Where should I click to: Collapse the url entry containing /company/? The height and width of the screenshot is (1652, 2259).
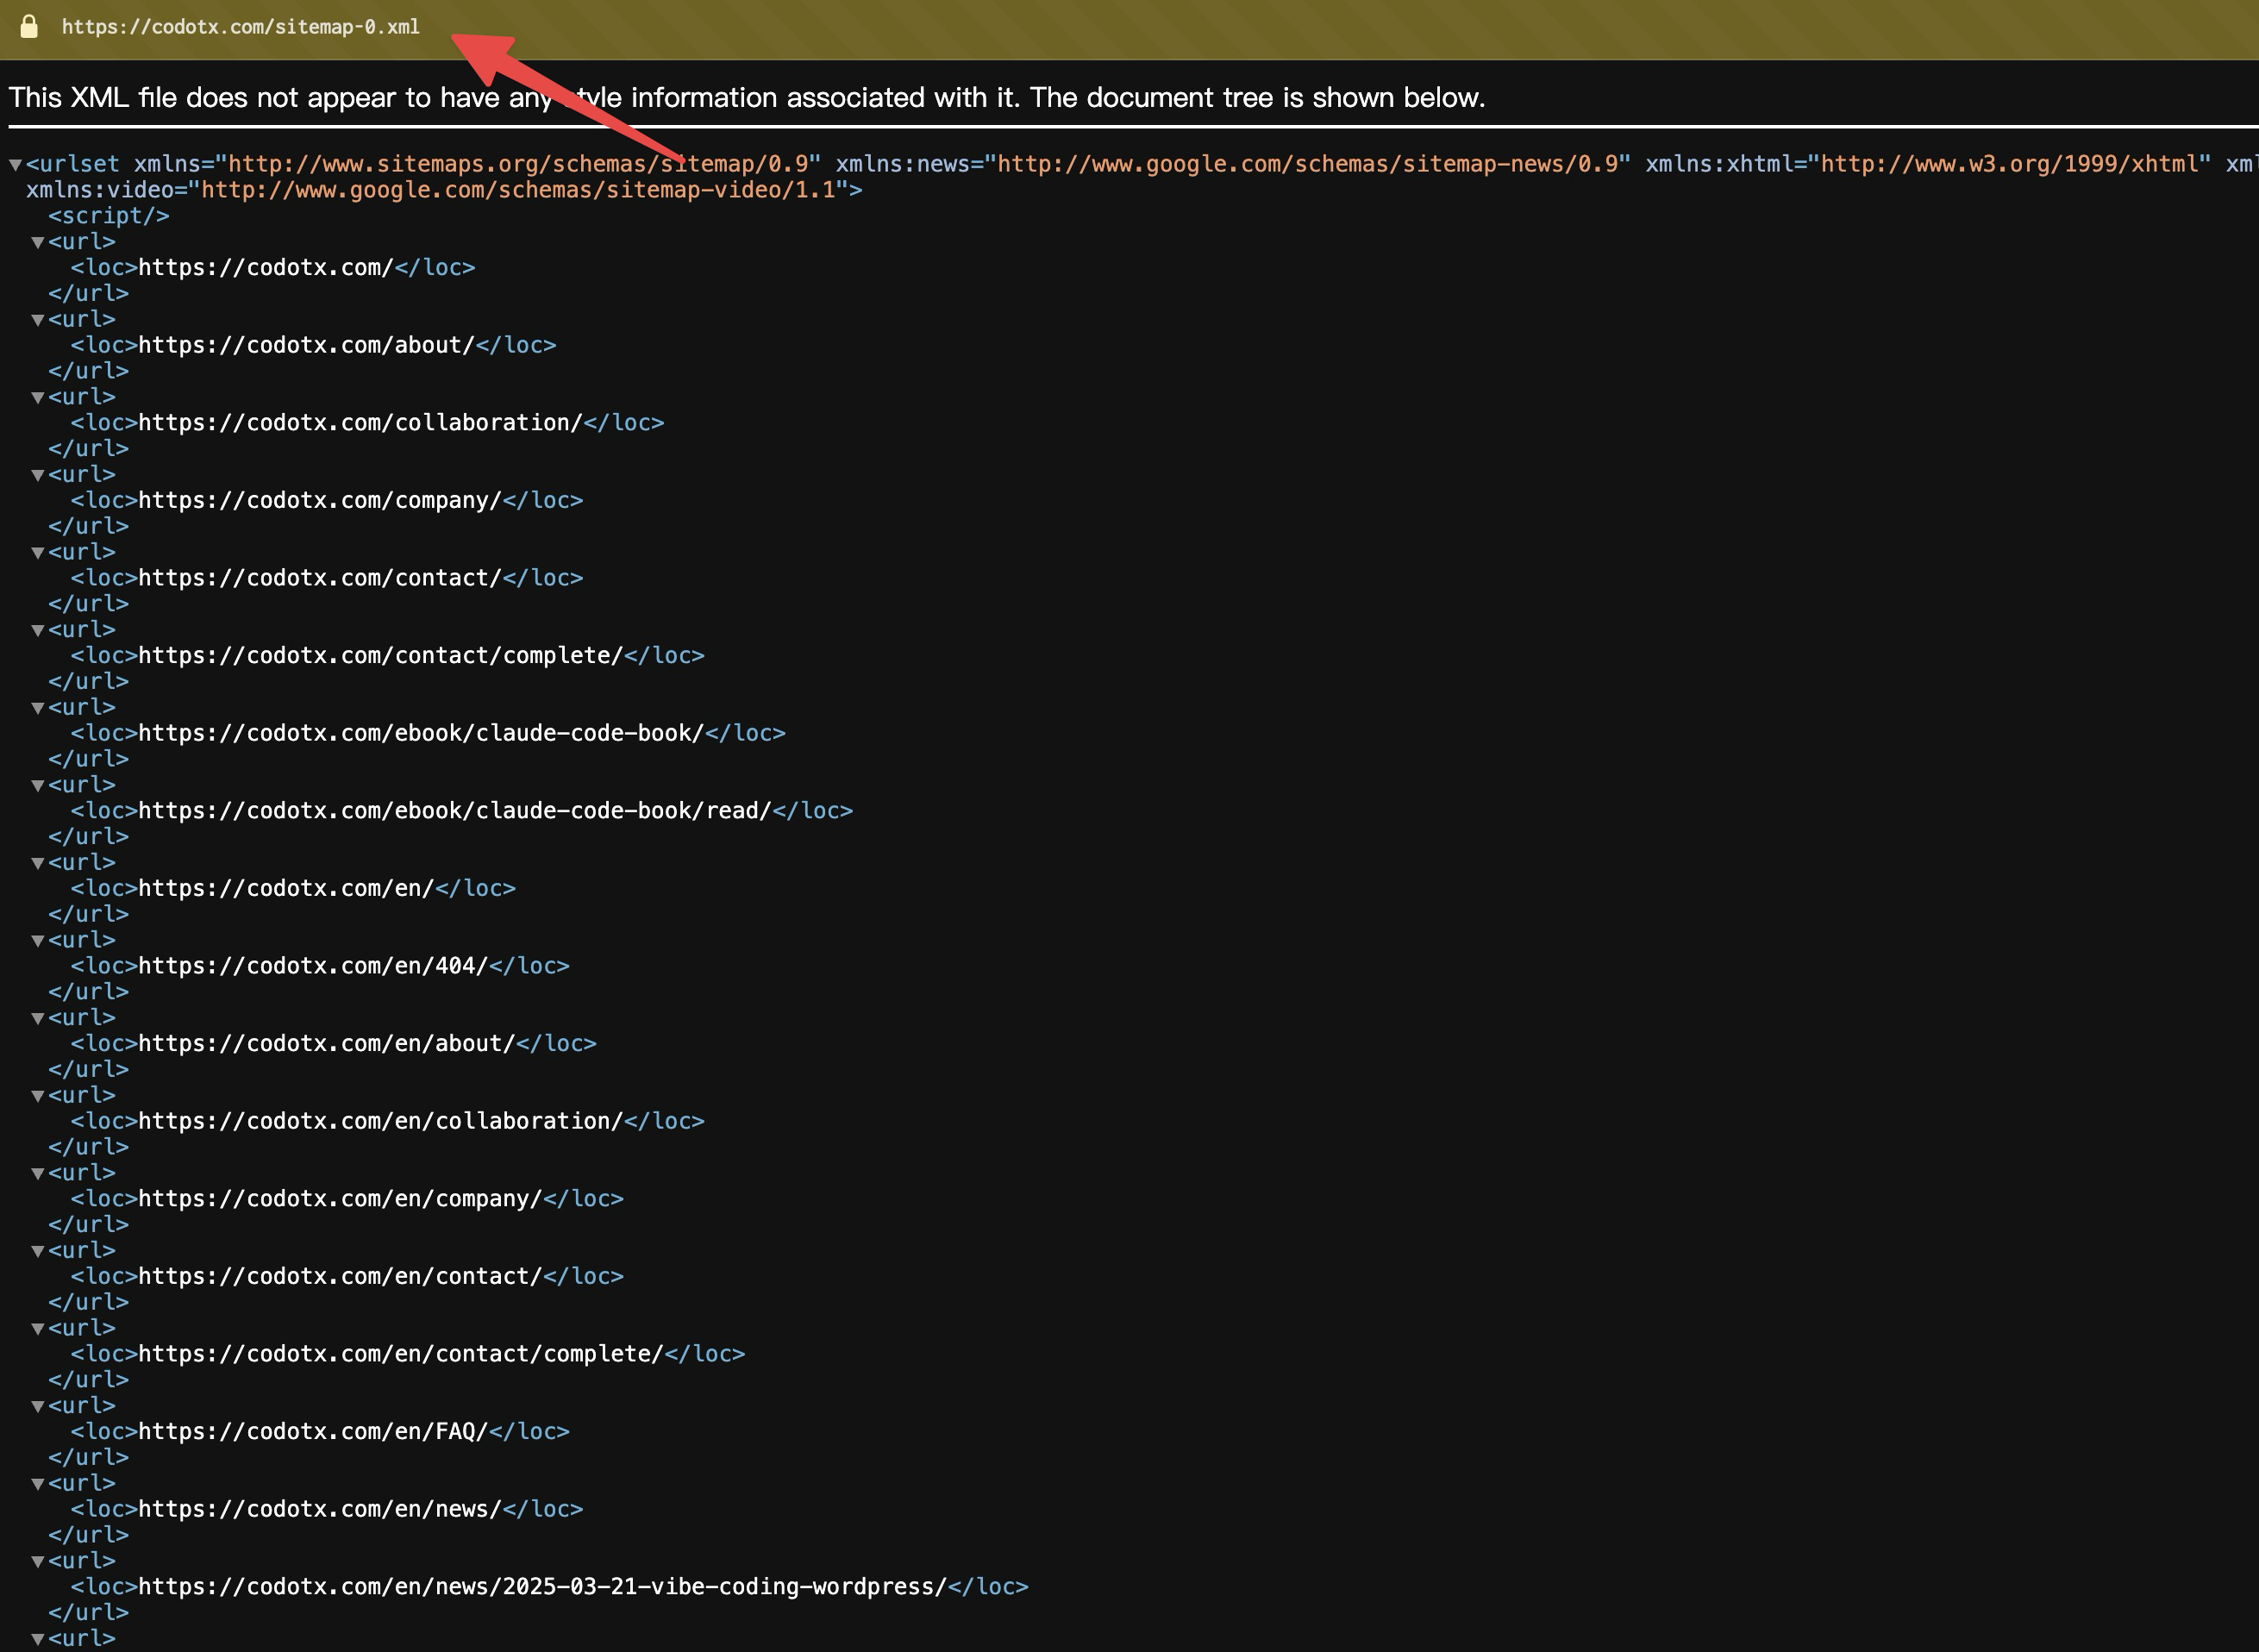[x=38, y=474]
